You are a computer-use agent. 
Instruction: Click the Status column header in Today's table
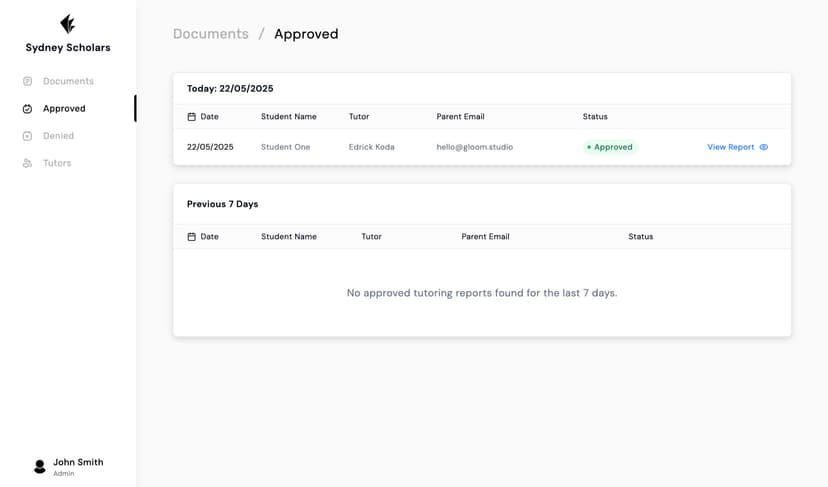pos(595,117)
